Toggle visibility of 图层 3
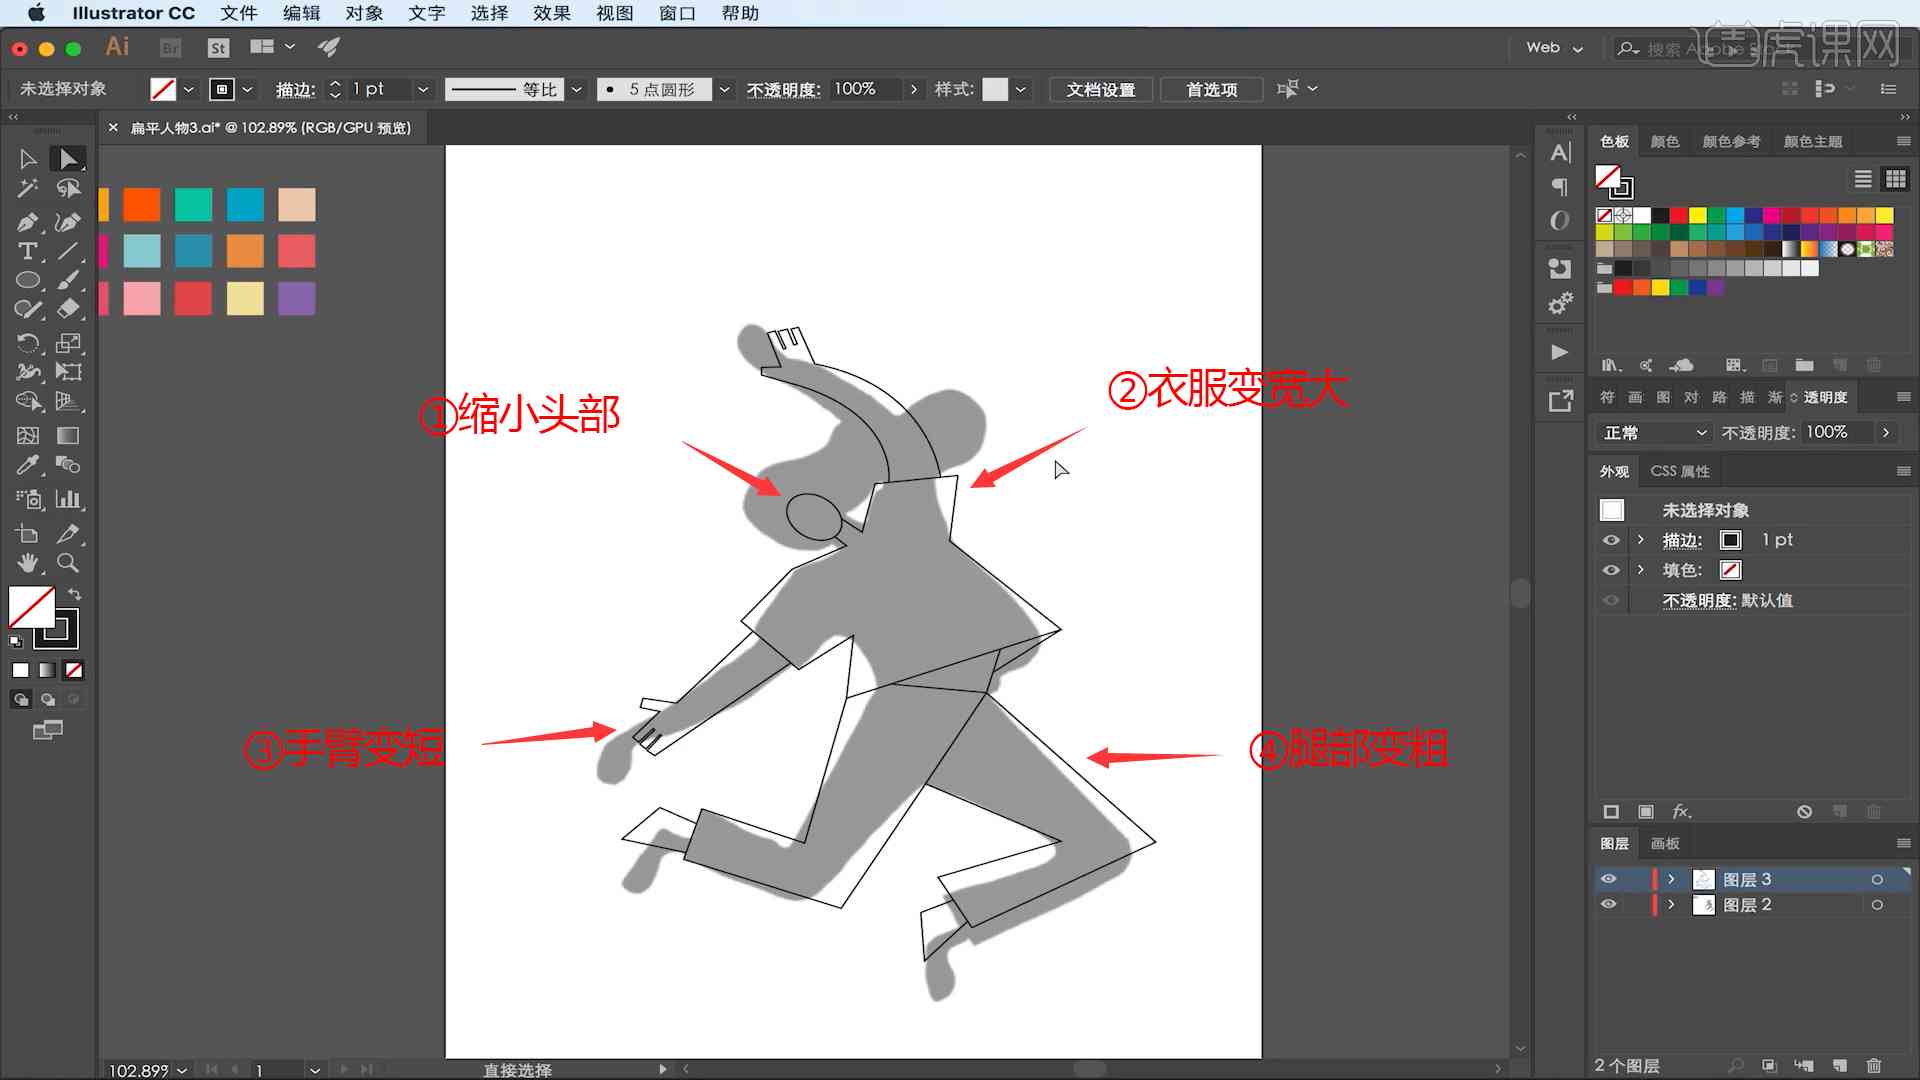This screenshot has width=1920, height=1080. [1607, 878]
